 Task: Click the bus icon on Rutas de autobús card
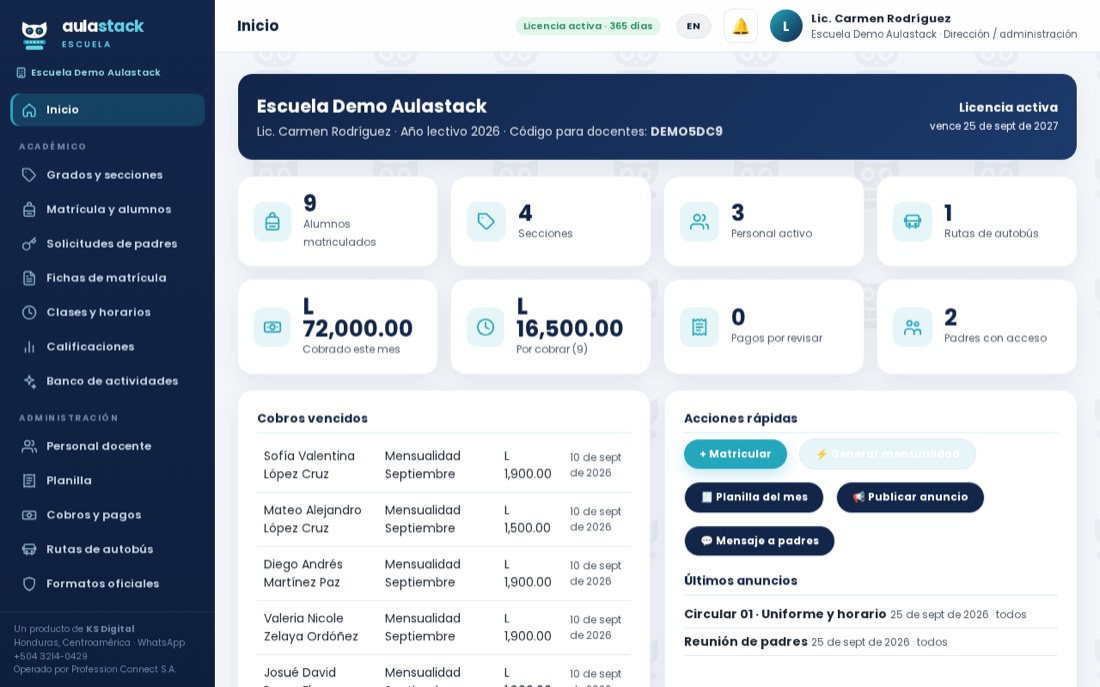click(912, 222)
